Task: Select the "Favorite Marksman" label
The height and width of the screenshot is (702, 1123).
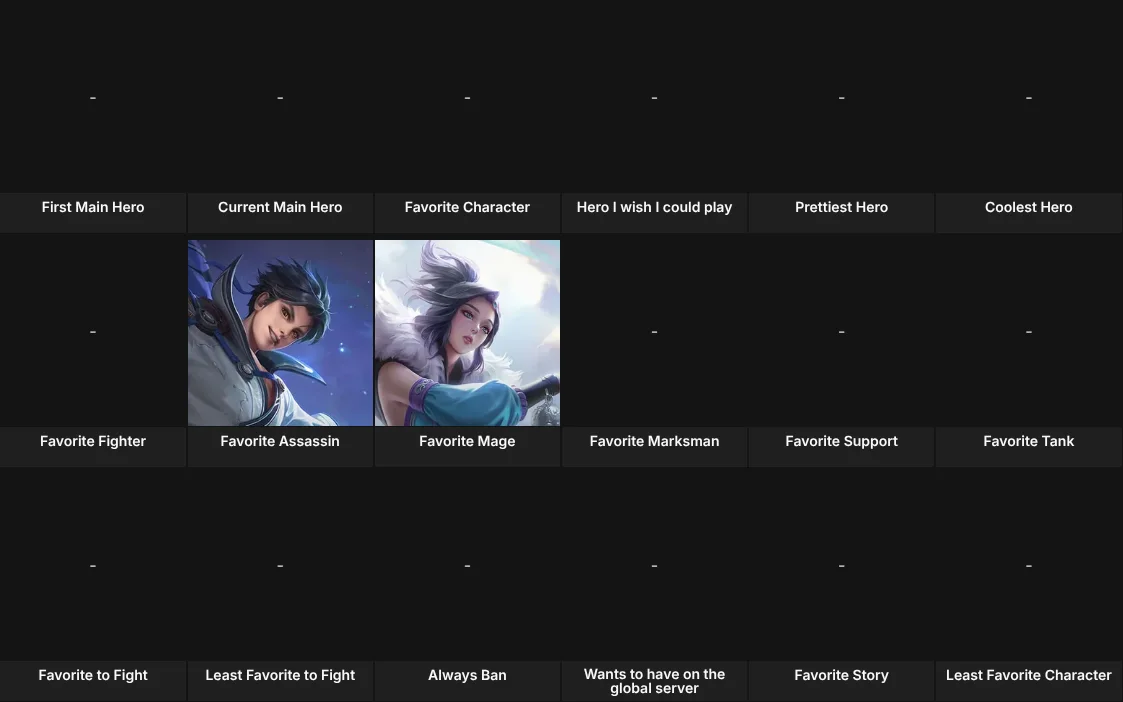Action: [x=654, y=441]
